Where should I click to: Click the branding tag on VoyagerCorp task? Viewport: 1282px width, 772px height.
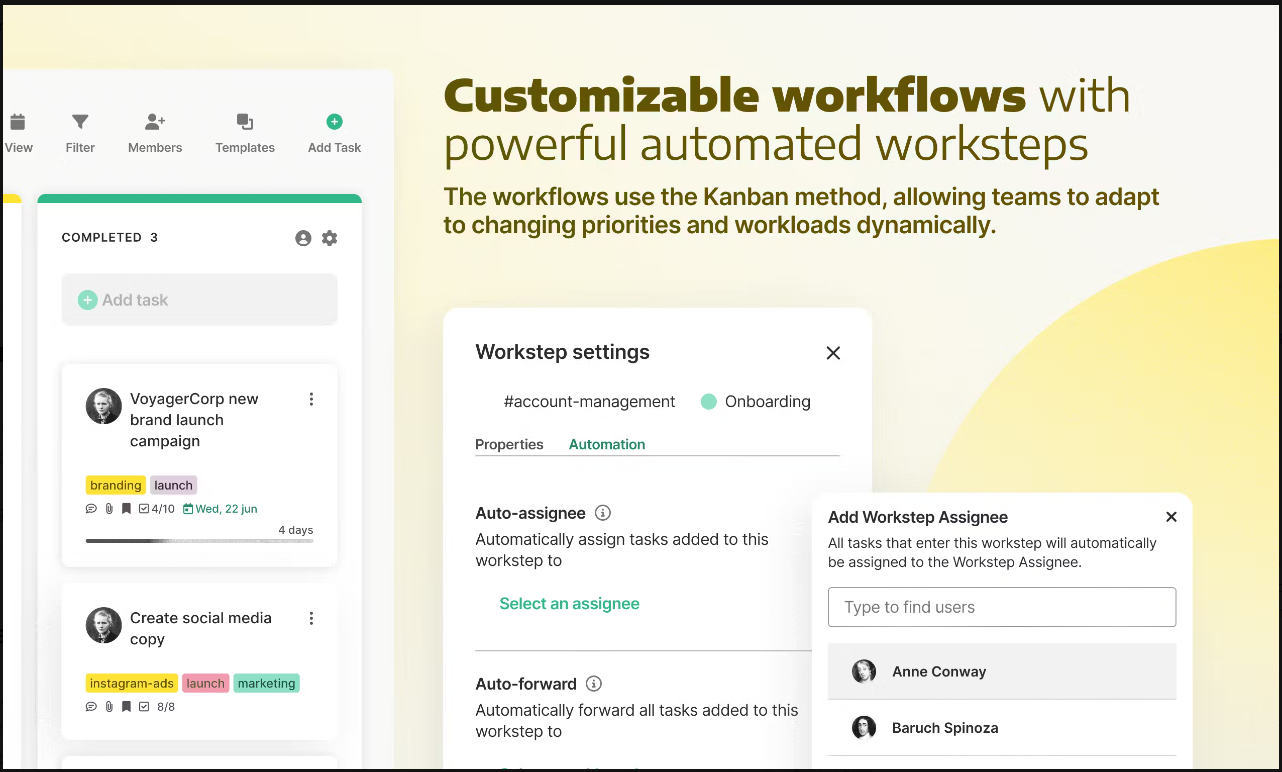click(x=116, y=485)
